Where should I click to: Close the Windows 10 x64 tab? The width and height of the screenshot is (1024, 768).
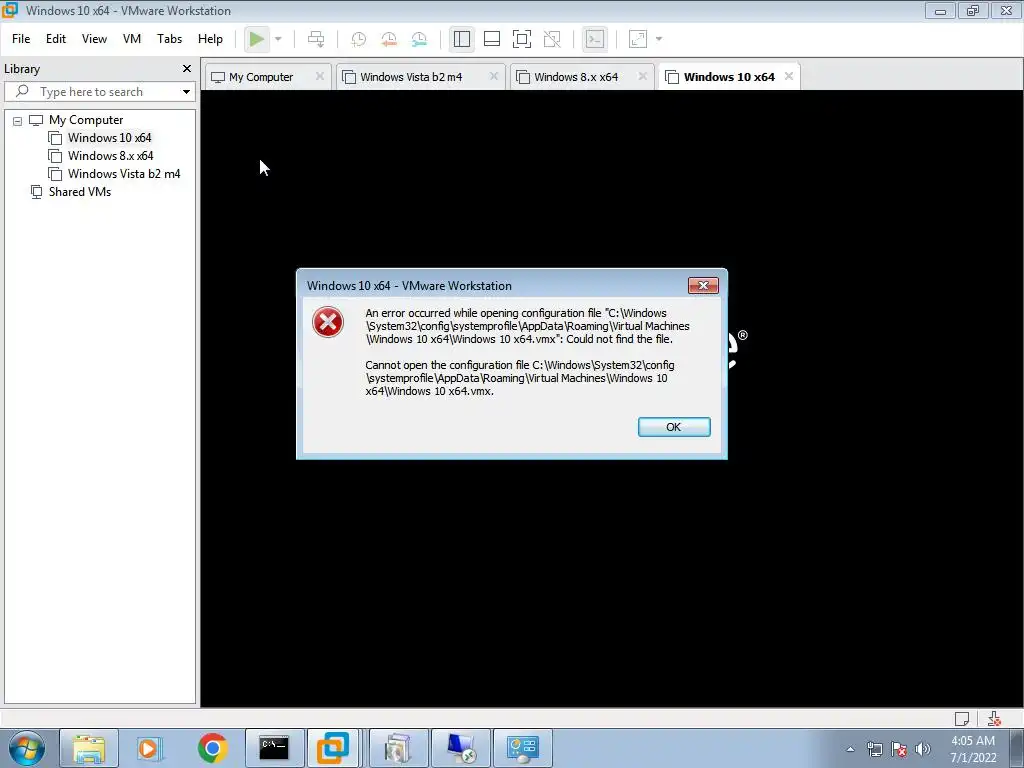(x=789, y=76)
